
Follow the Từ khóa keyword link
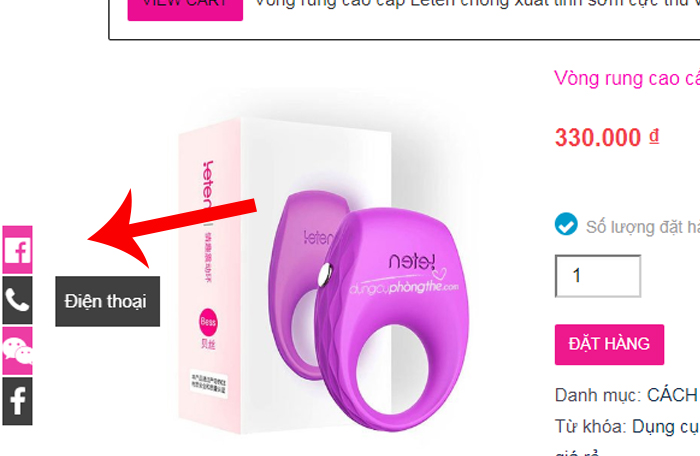666,427
